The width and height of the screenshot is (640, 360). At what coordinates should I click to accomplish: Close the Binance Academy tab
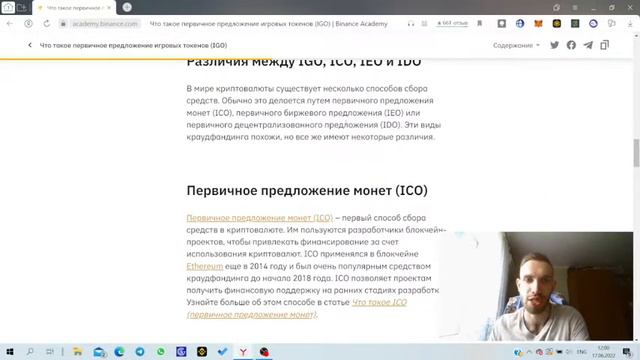109,8
